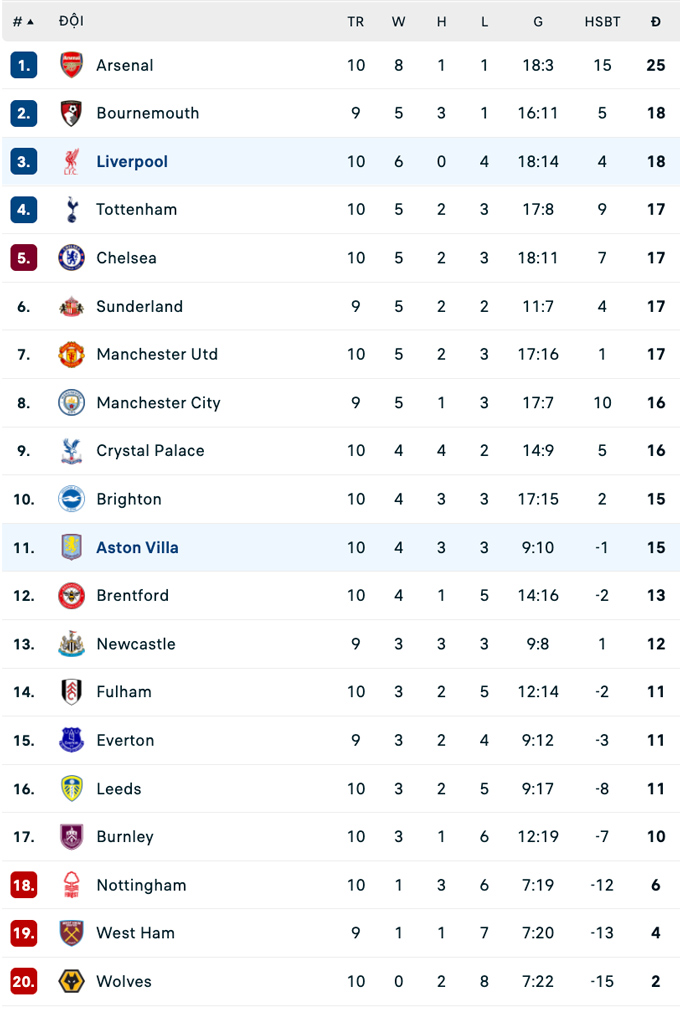Click the Arsenal club crest icon
Screen dimensions: 680x1015
(71, 65)
